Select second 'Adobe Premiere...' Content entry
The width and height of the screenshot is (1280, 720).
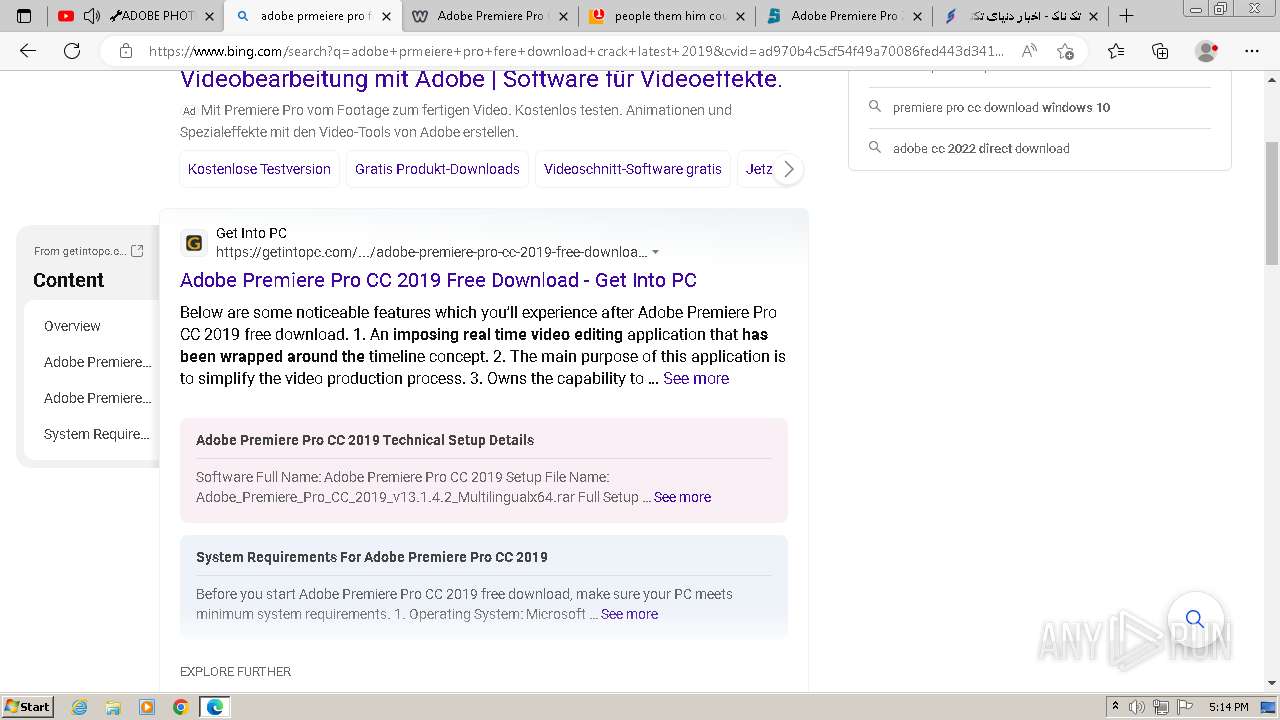97,398
